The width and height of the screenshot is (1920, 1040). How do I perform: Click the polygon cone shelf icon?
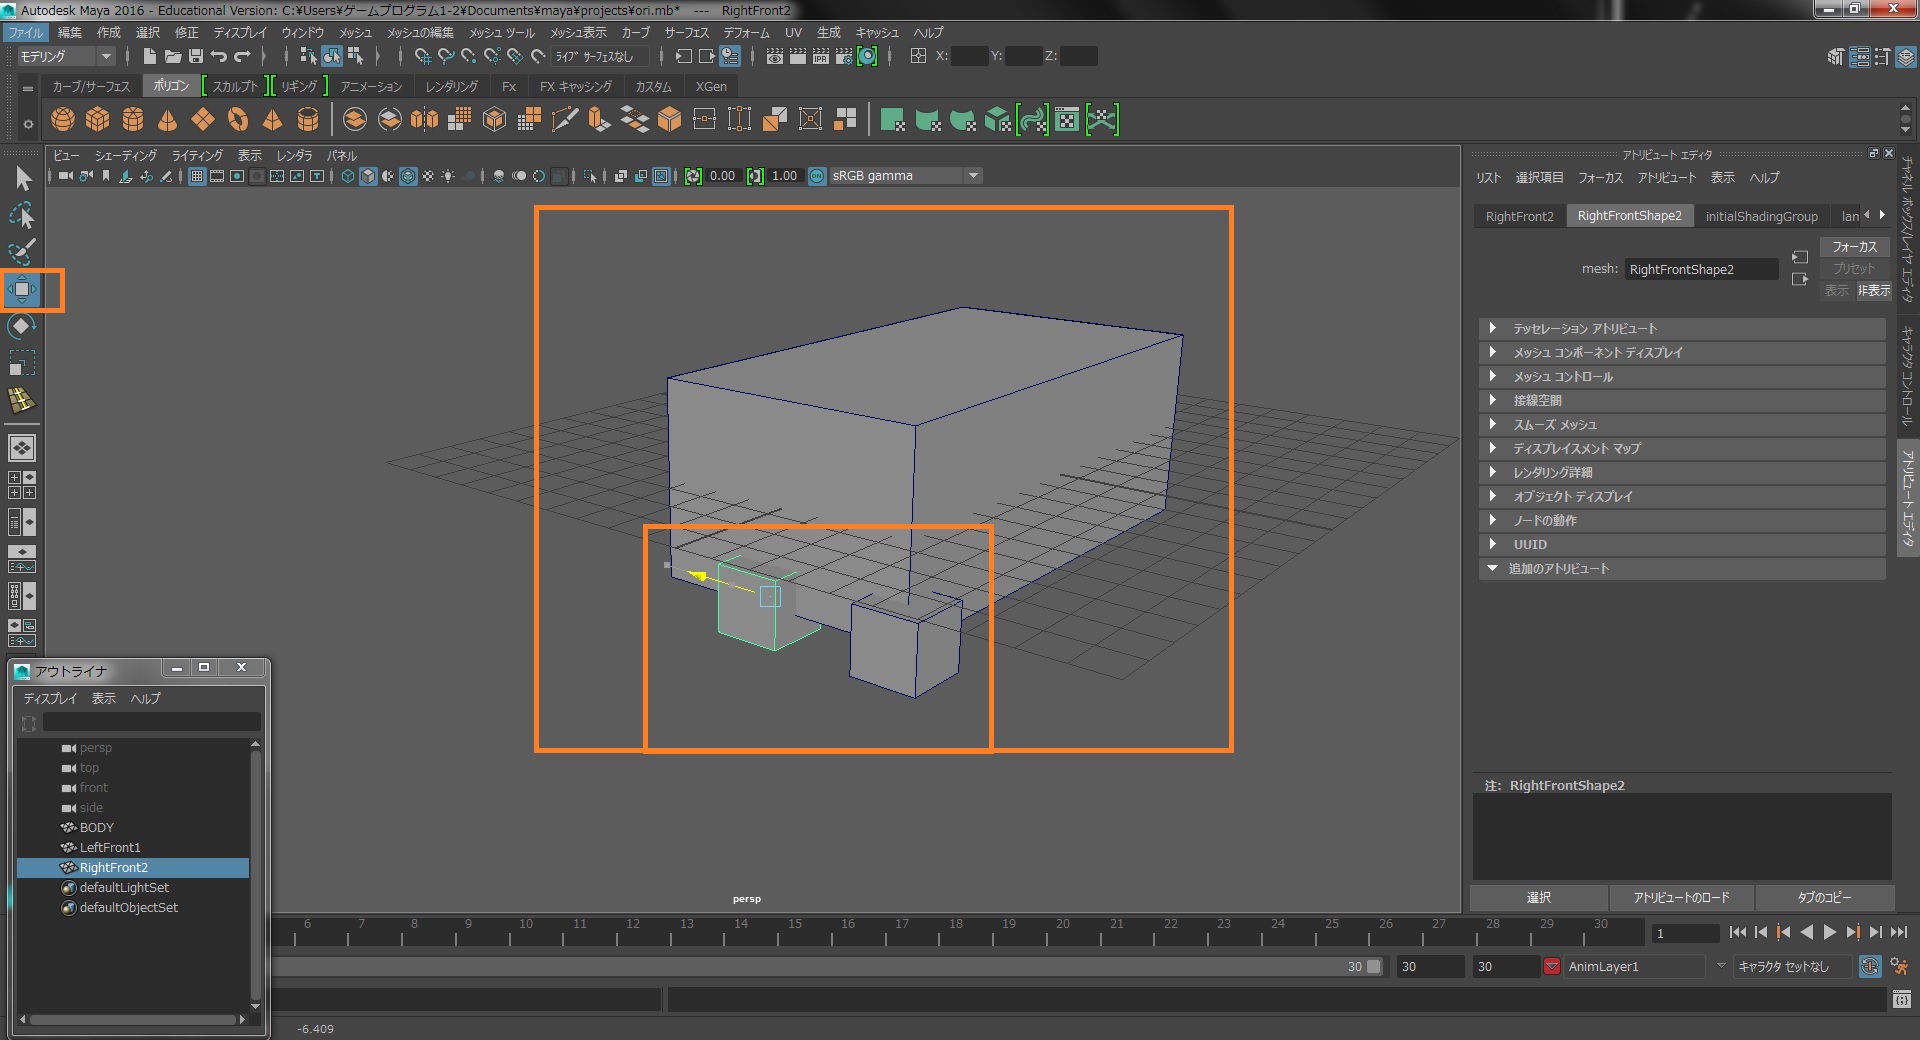(168, 120)
